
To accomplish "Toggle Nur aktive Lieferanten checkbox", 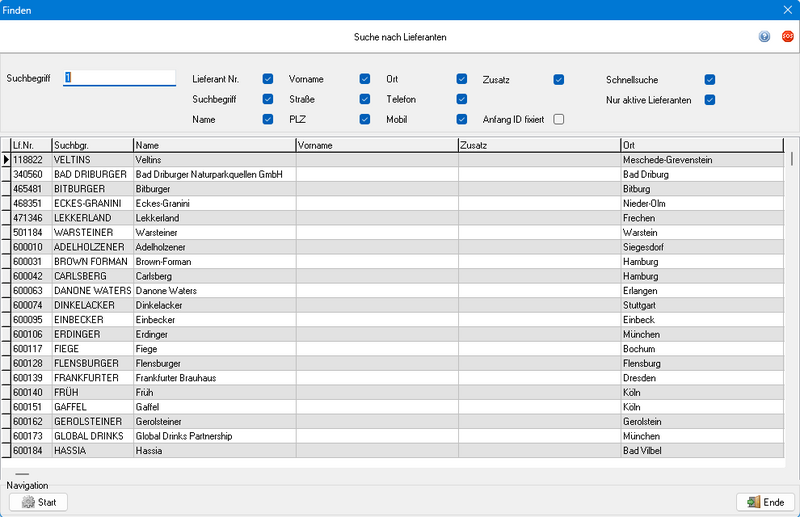I will (710, 100).
